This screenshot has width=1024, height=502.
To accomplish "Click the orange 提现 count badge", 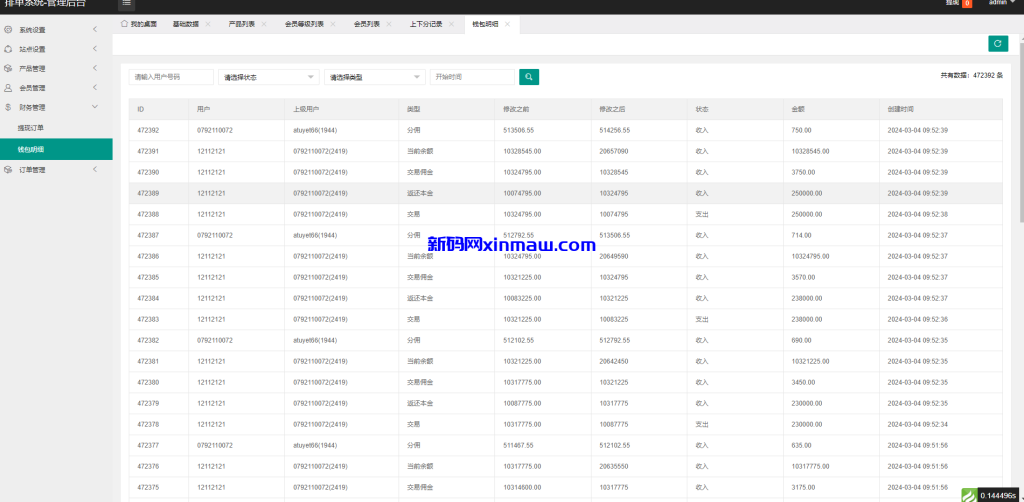I will tap(967, 3).
